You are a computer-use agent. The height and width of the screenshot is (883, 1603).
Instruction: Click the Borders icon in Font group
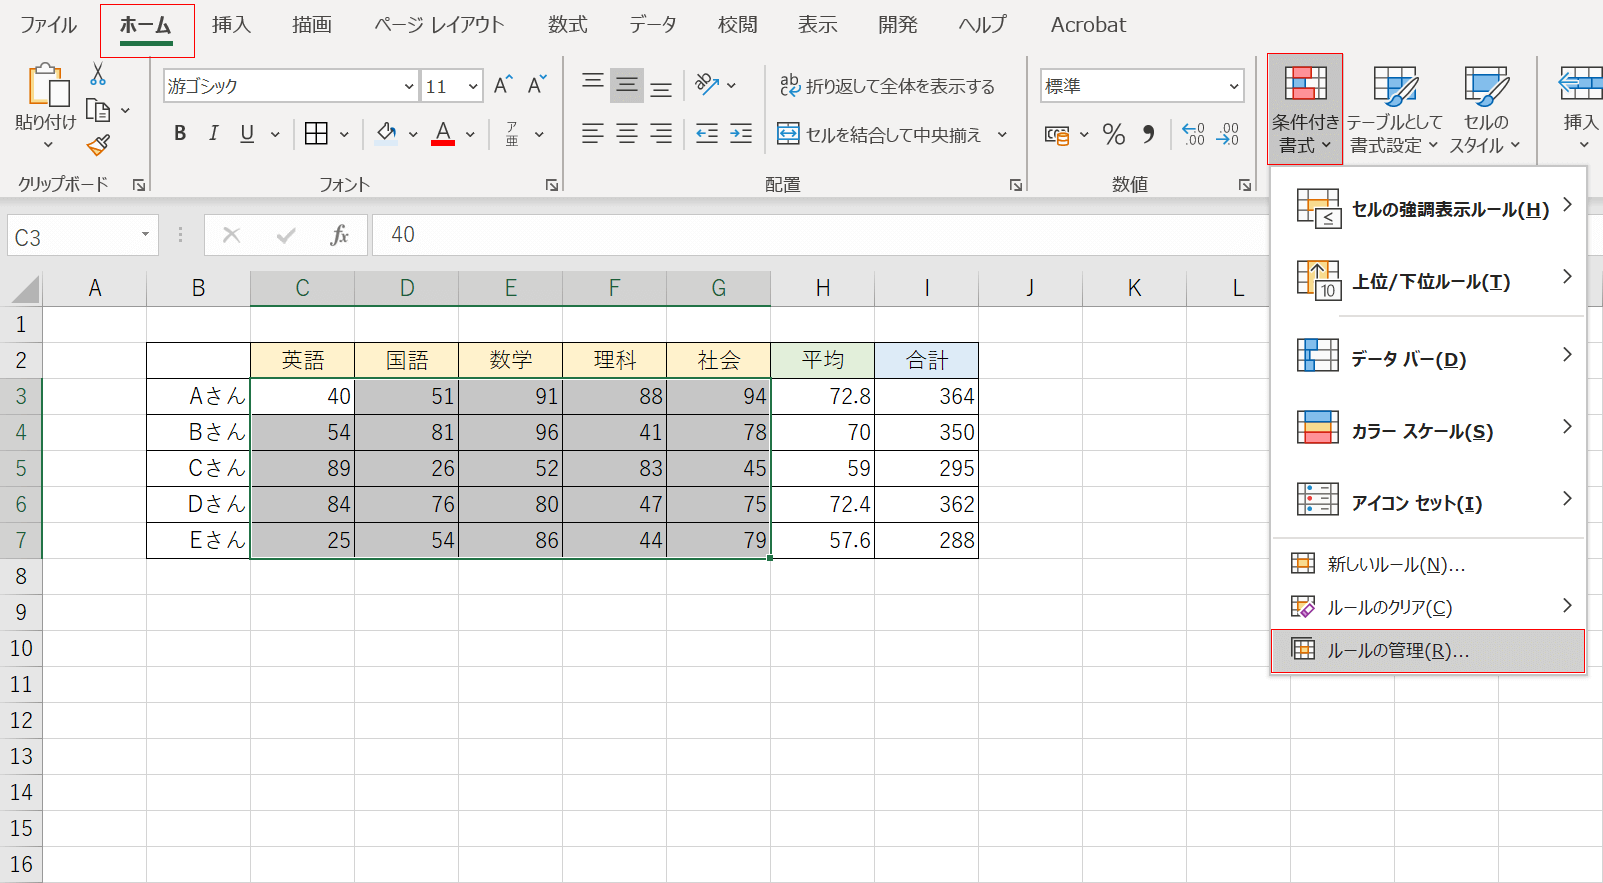tap(316, 134)
